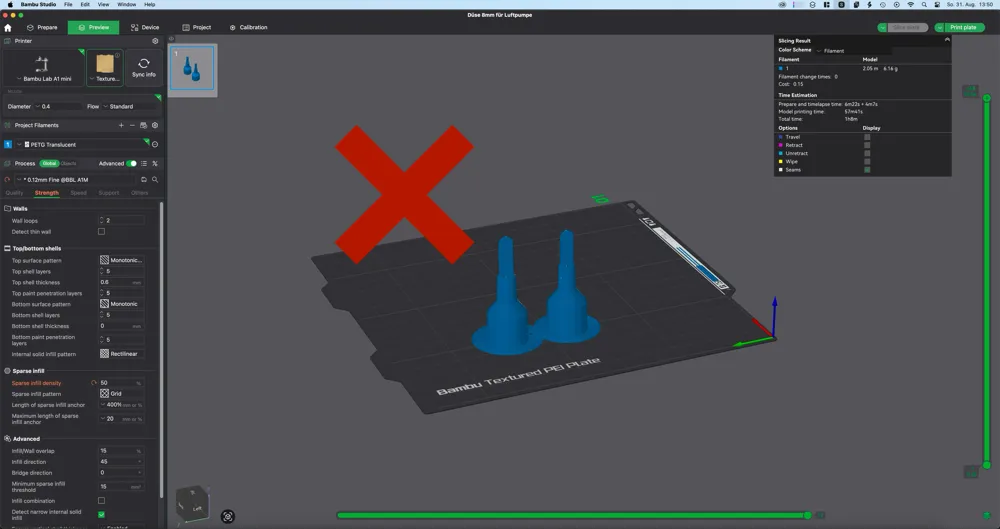Show Wipe display checkbox
Image resolution: width=1000 pixels, height=529 pixels.
(x=867, y=162)
